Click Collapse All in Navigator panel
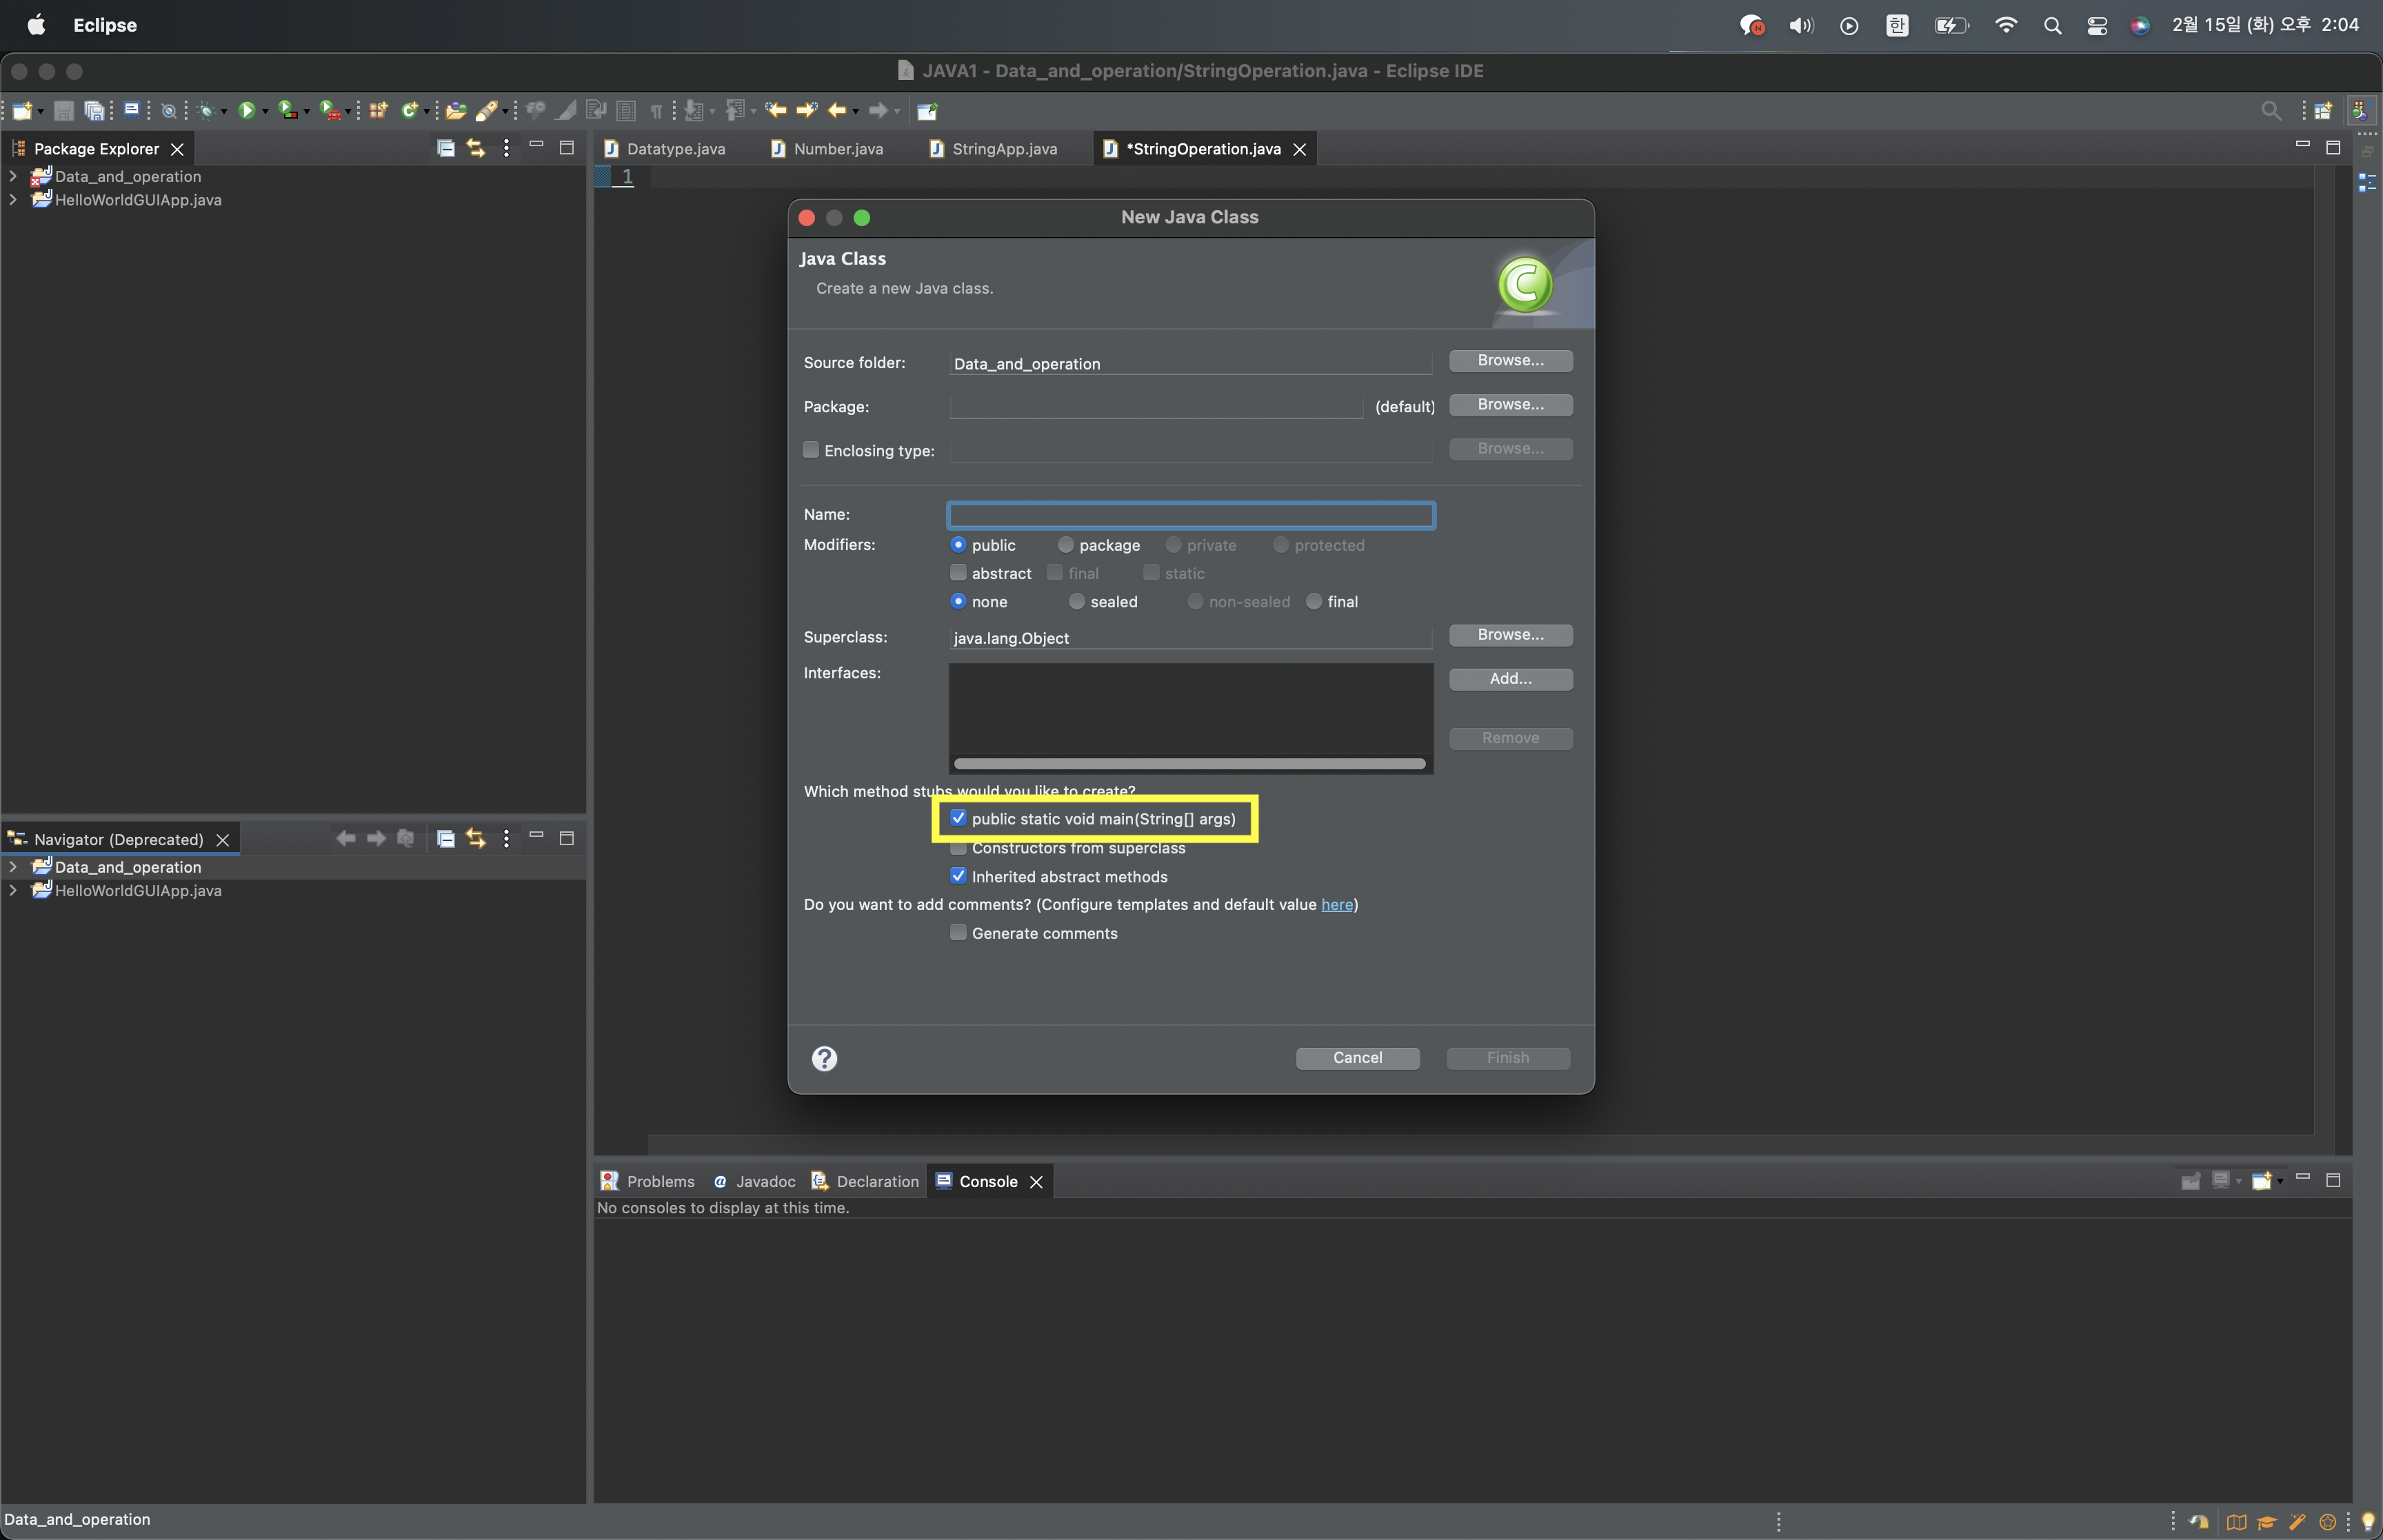The image size is (2383, 1540). point(446,839)
